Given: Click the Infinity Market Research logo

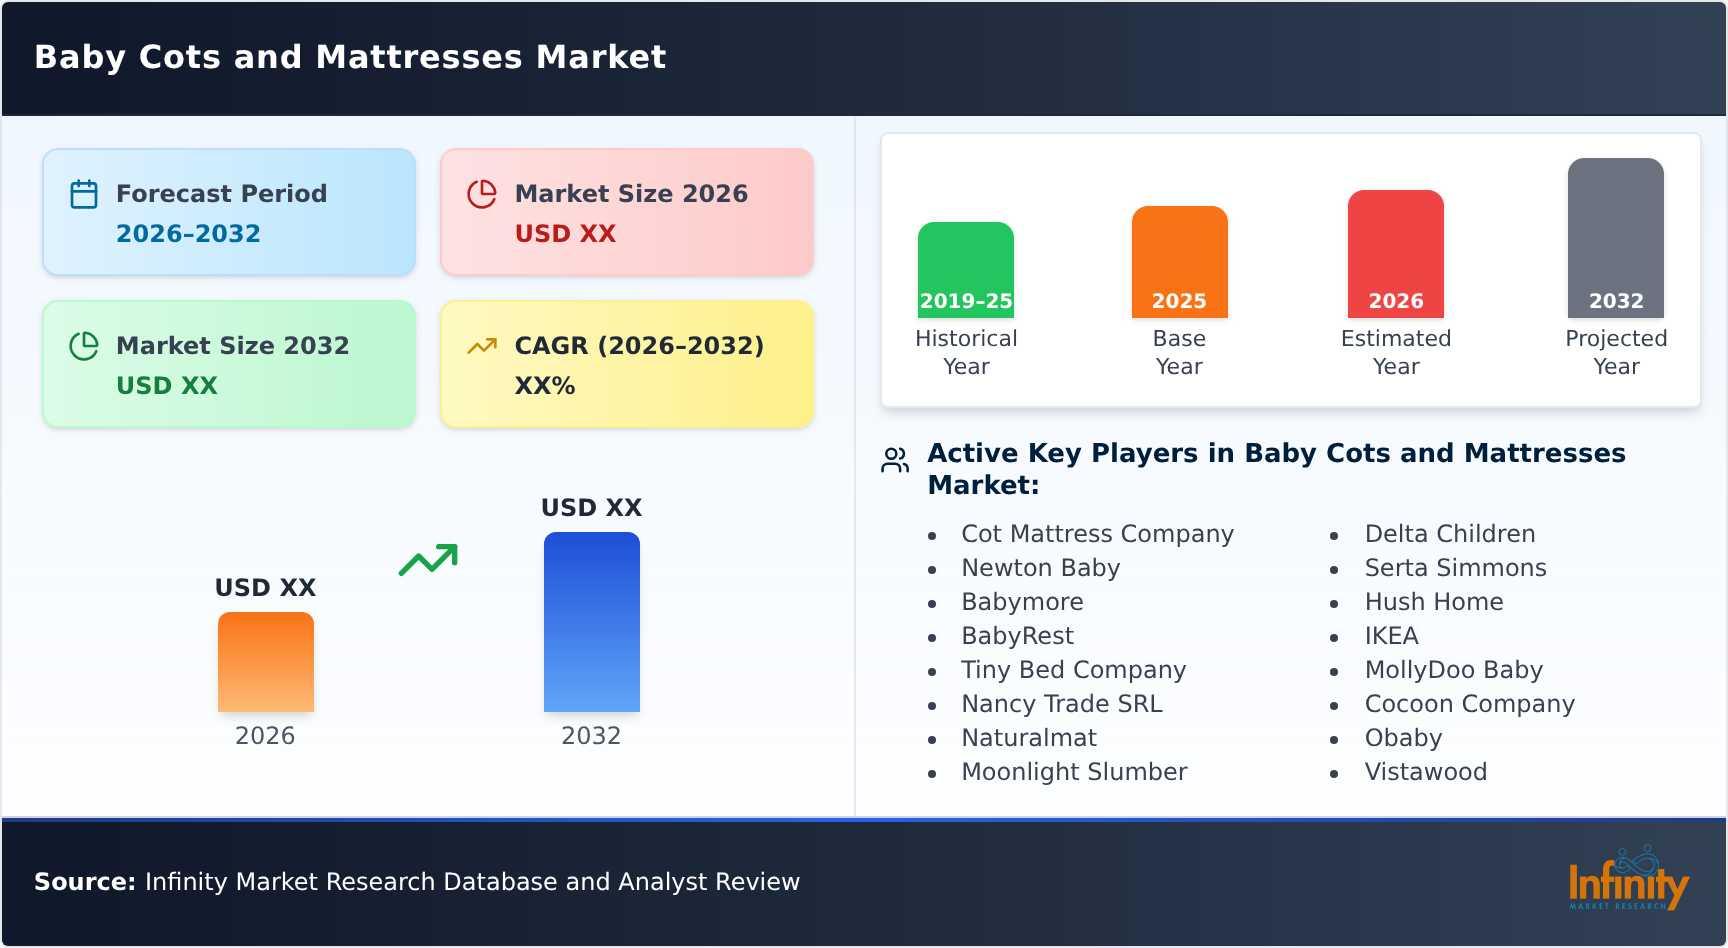Looking at the screenshot, I should pos(1628,880).
